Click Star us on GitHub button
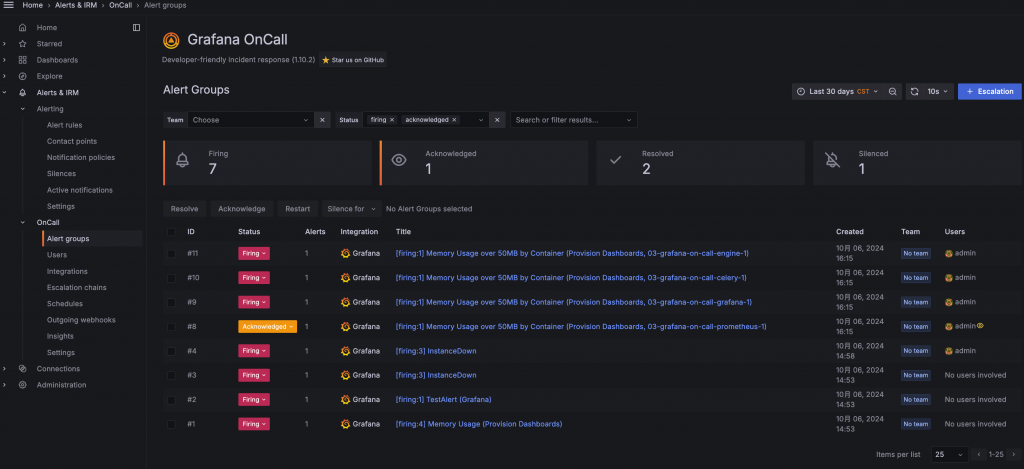 tap(353, 60)
